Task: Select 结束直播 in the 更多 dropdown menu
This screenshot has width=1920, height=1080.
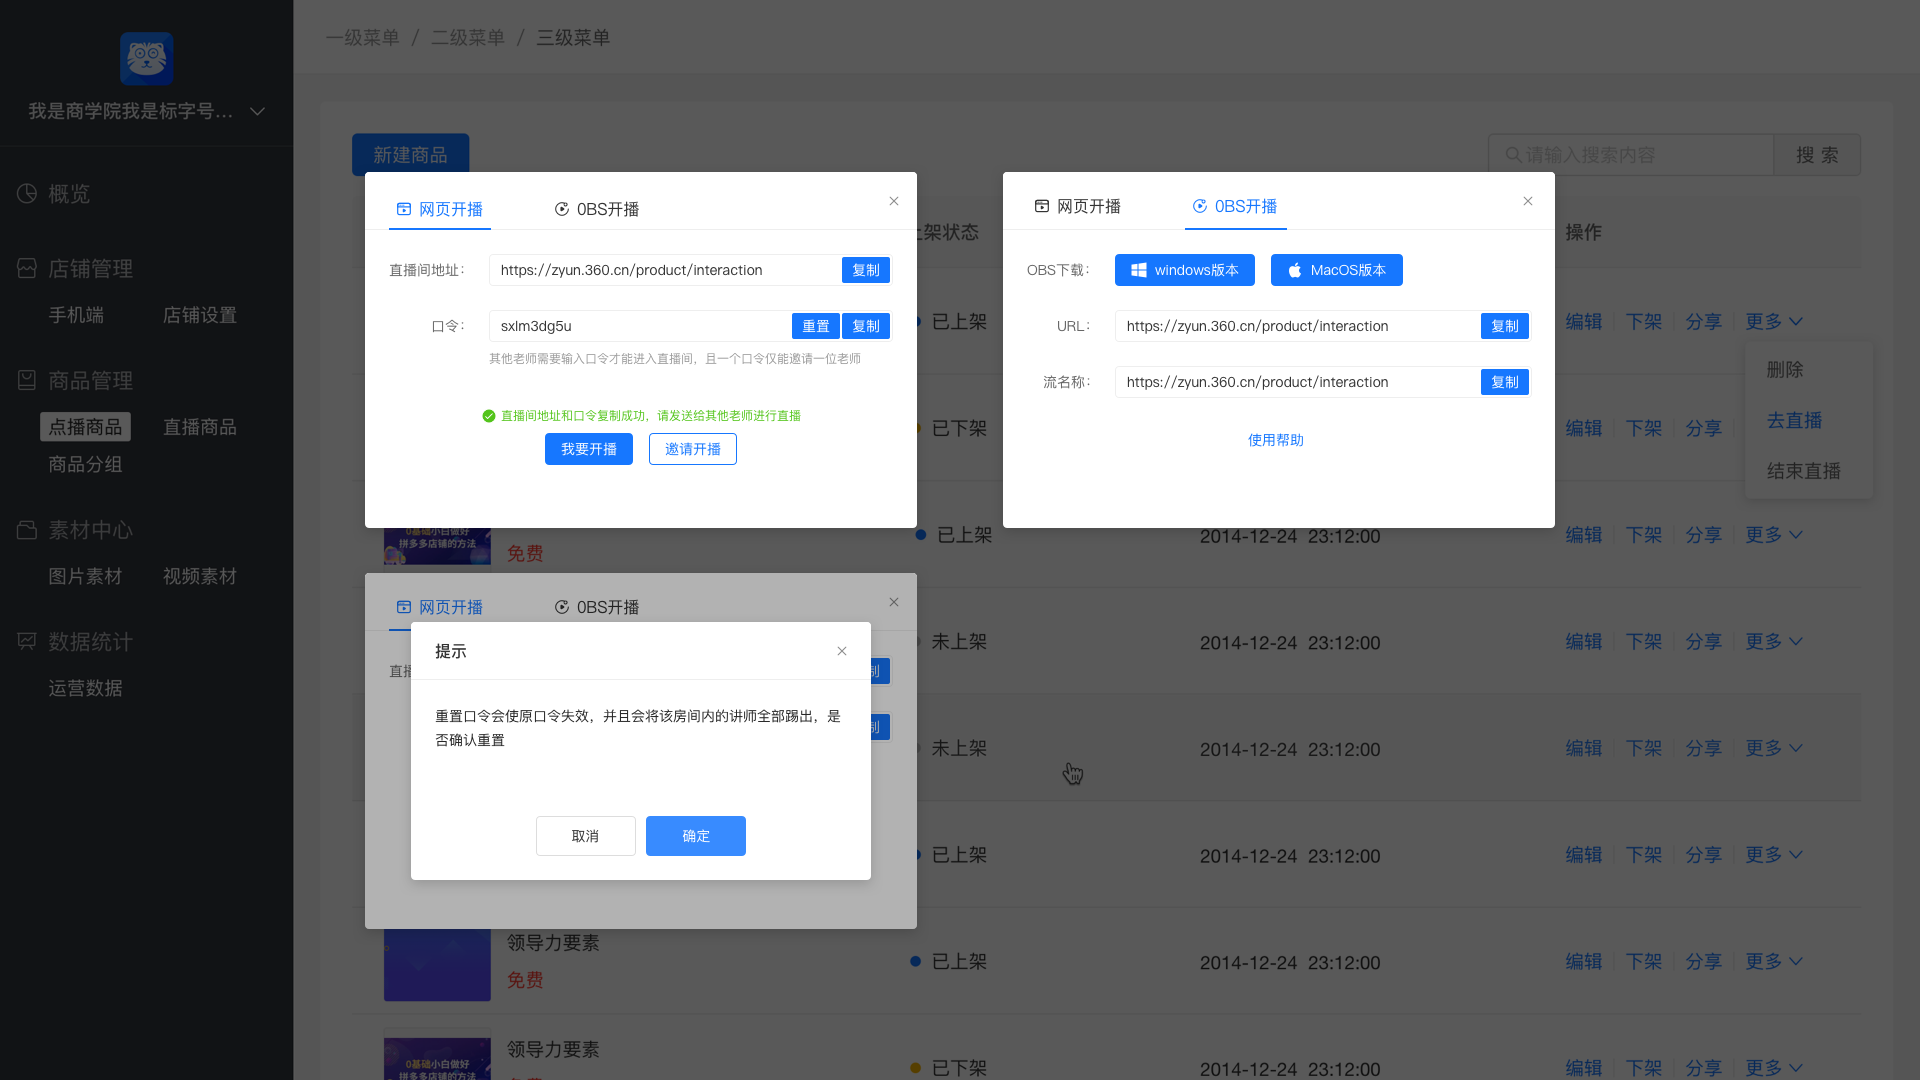Action: click(1804, 471)
